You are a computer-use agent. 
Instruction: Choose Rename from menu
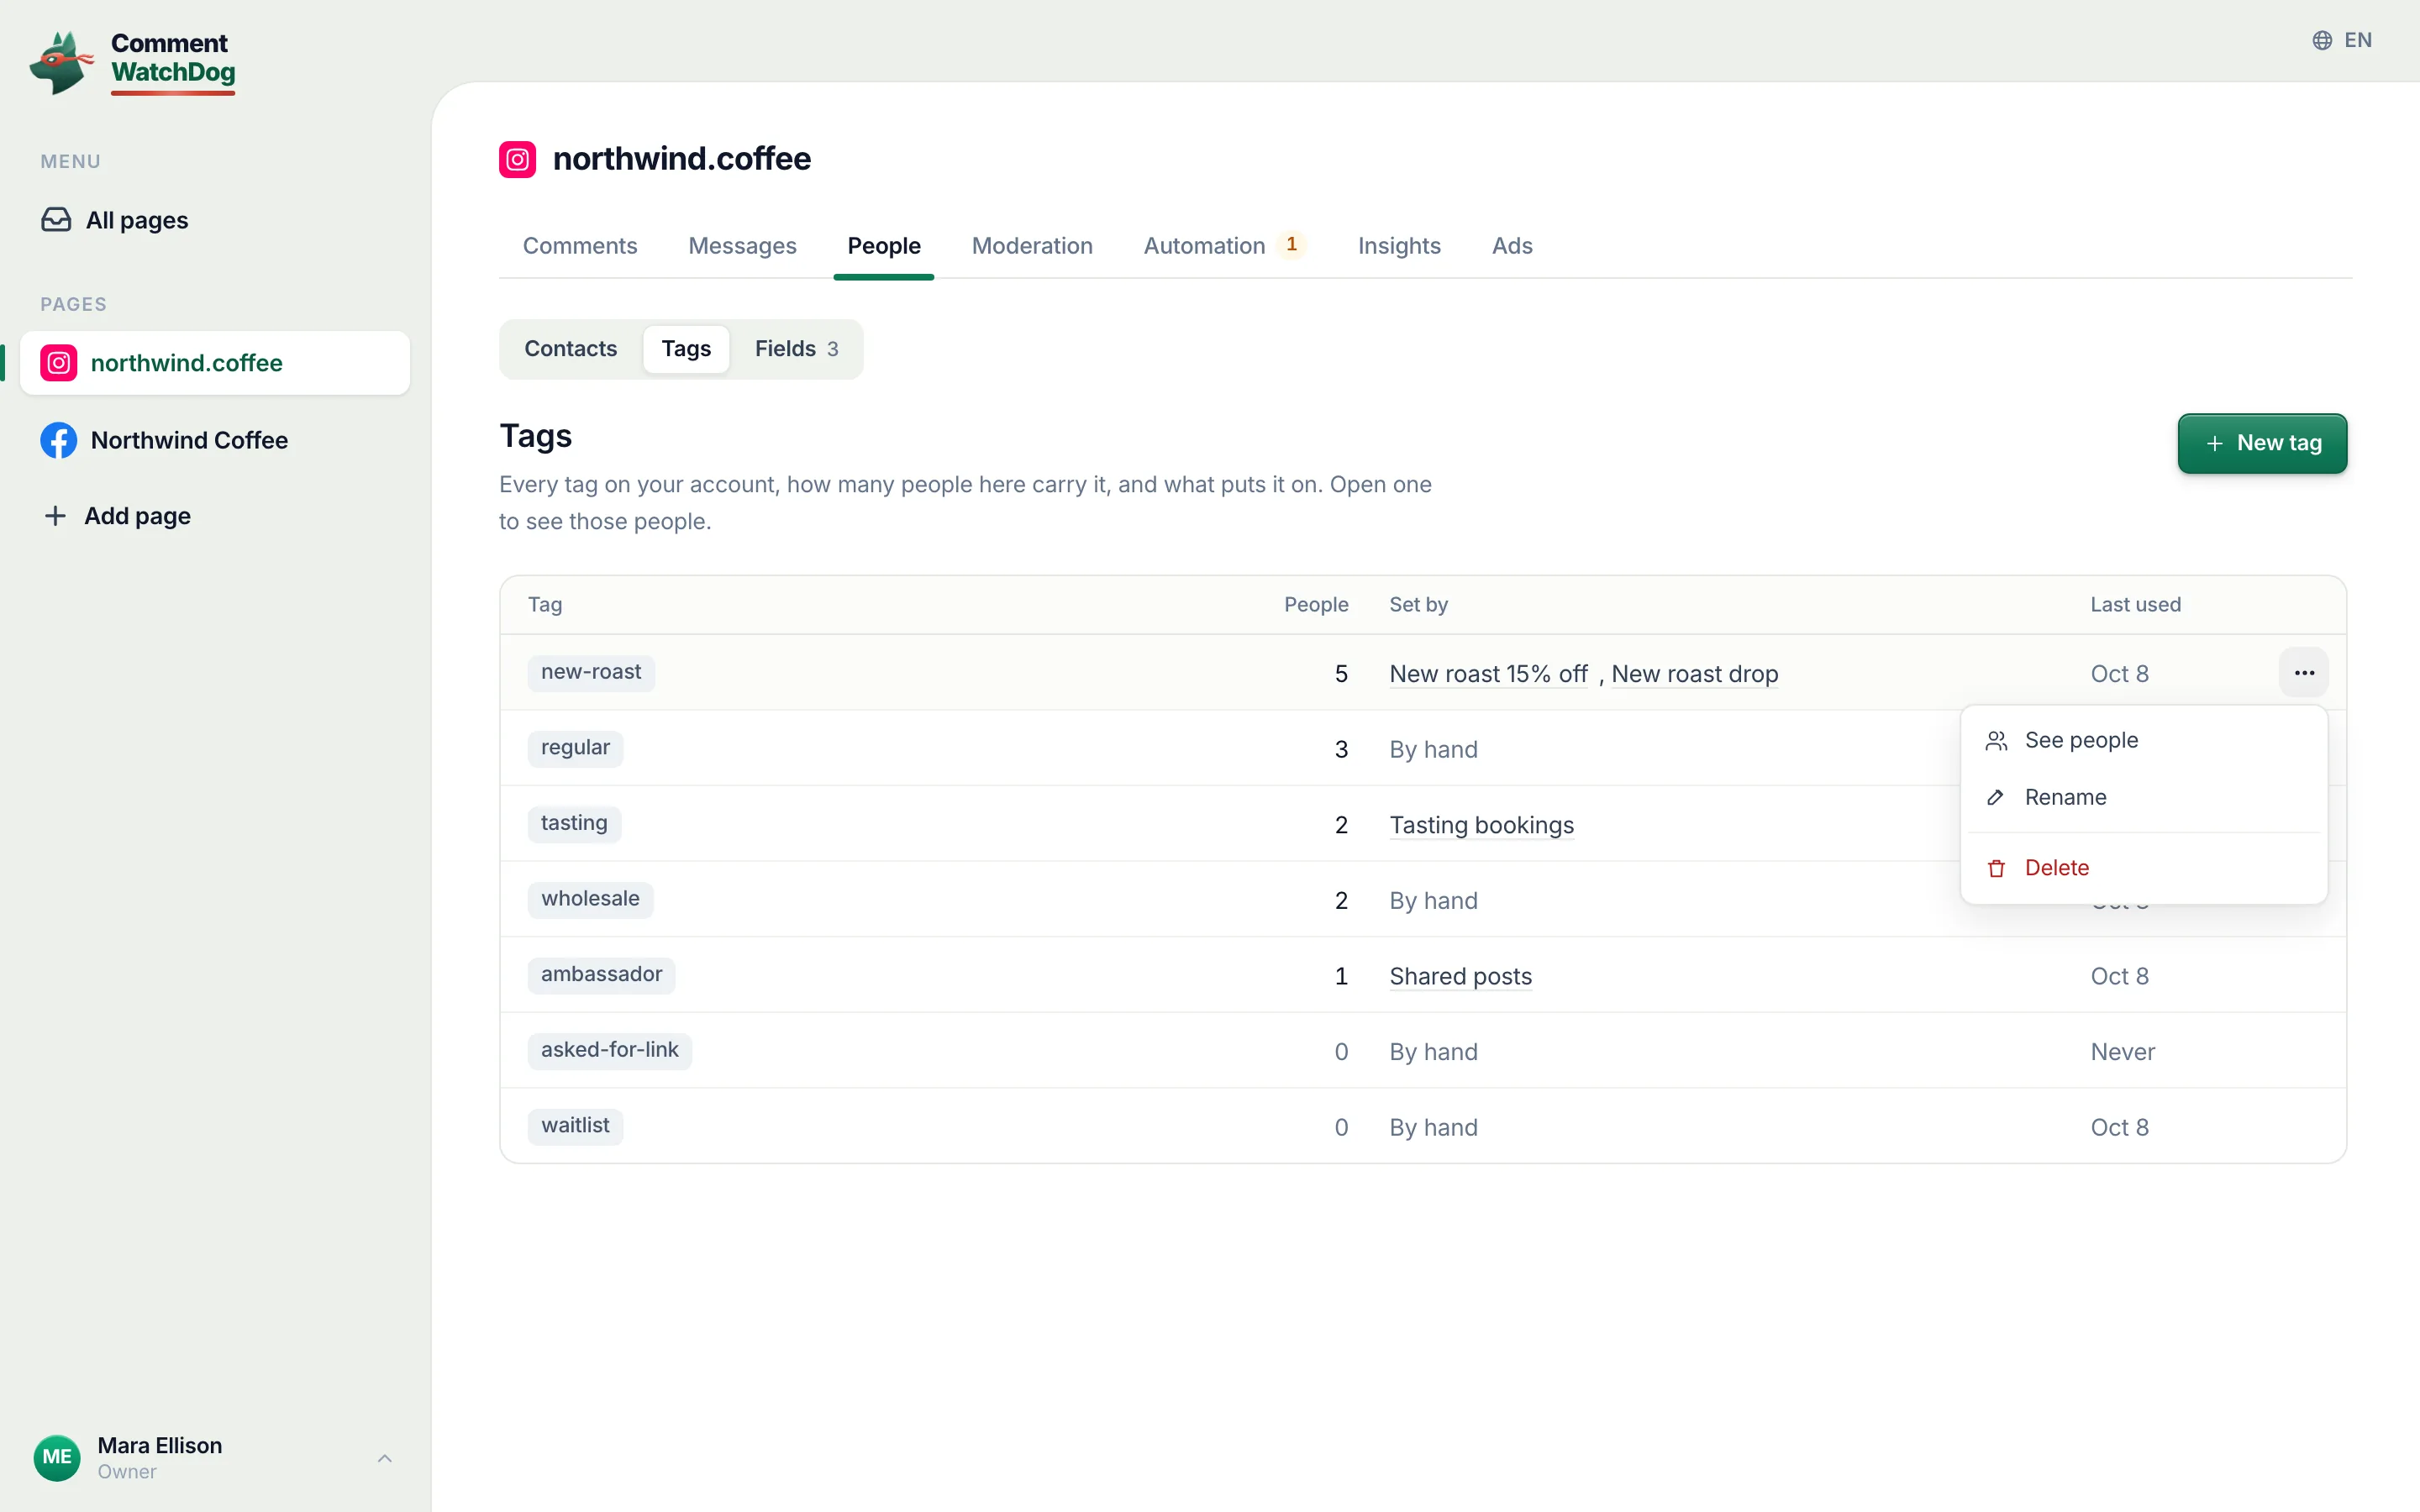click(2144, 797)
